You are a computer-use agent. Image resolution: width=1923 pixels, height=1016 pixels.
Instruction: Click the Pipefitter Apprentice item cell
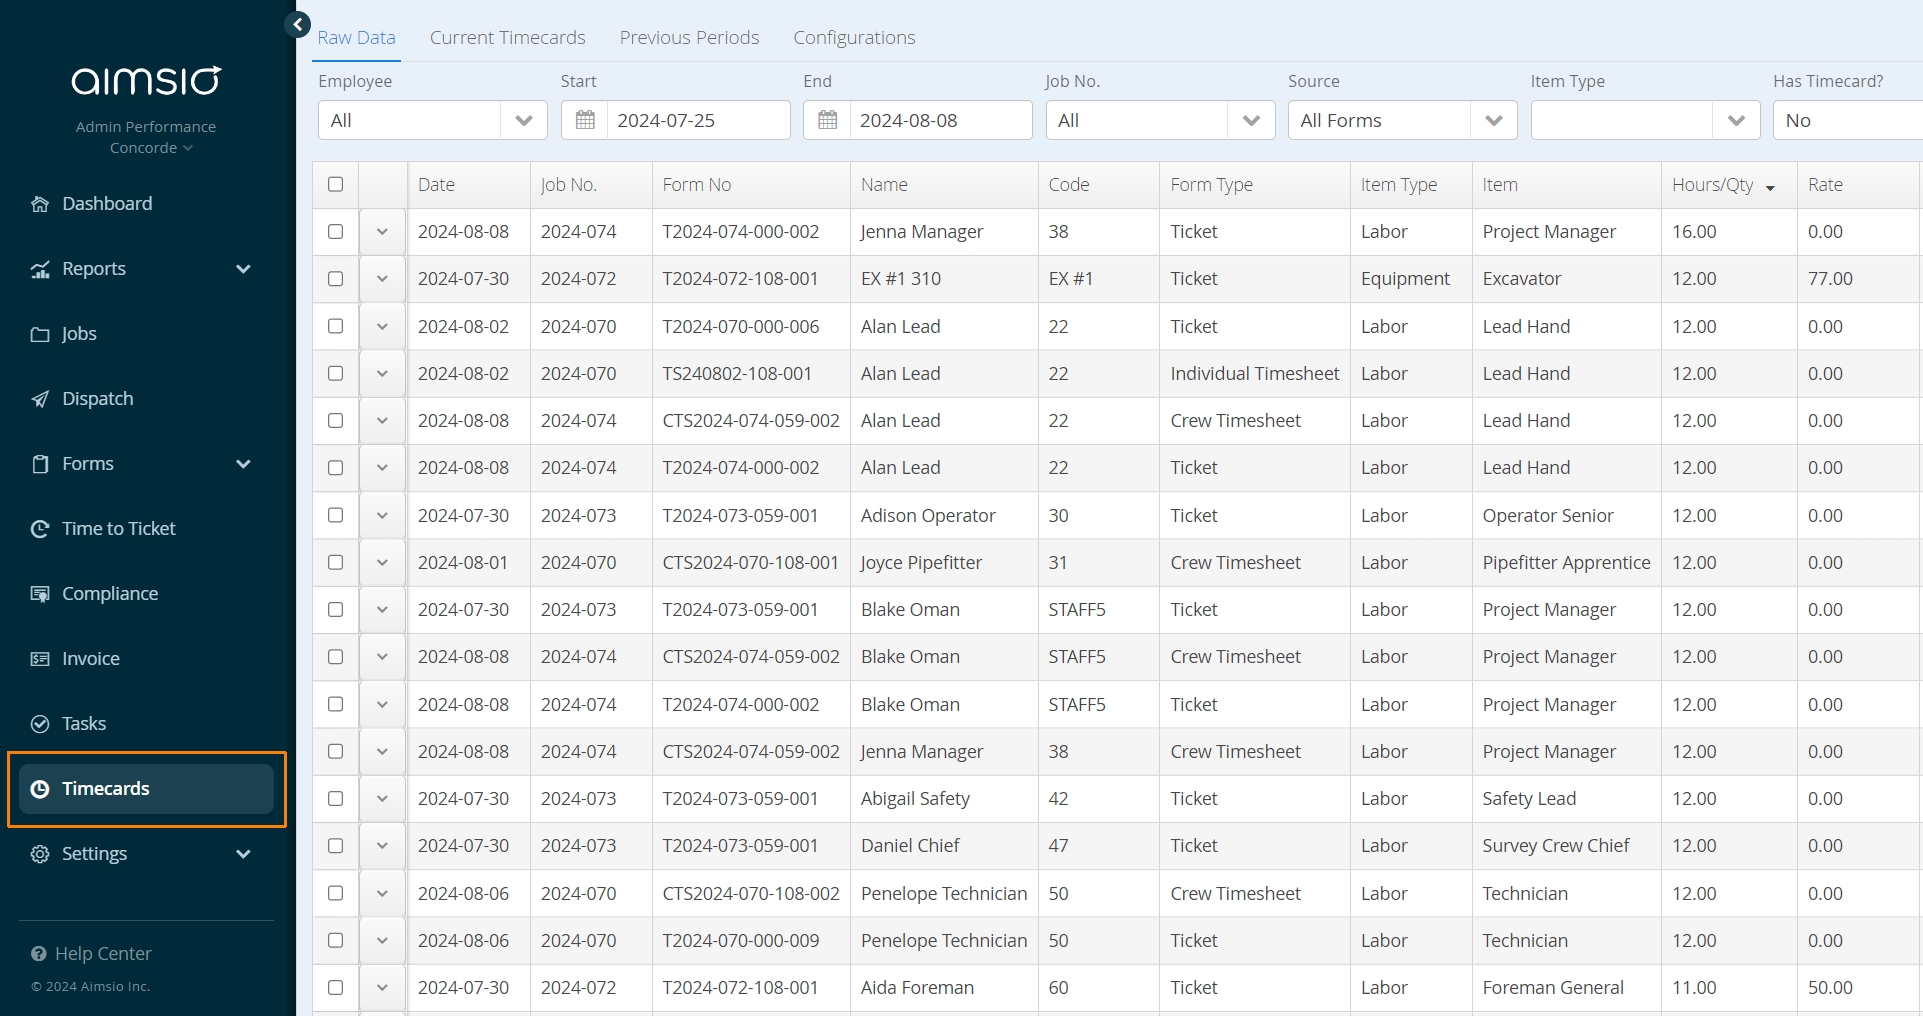(1566, 562)
